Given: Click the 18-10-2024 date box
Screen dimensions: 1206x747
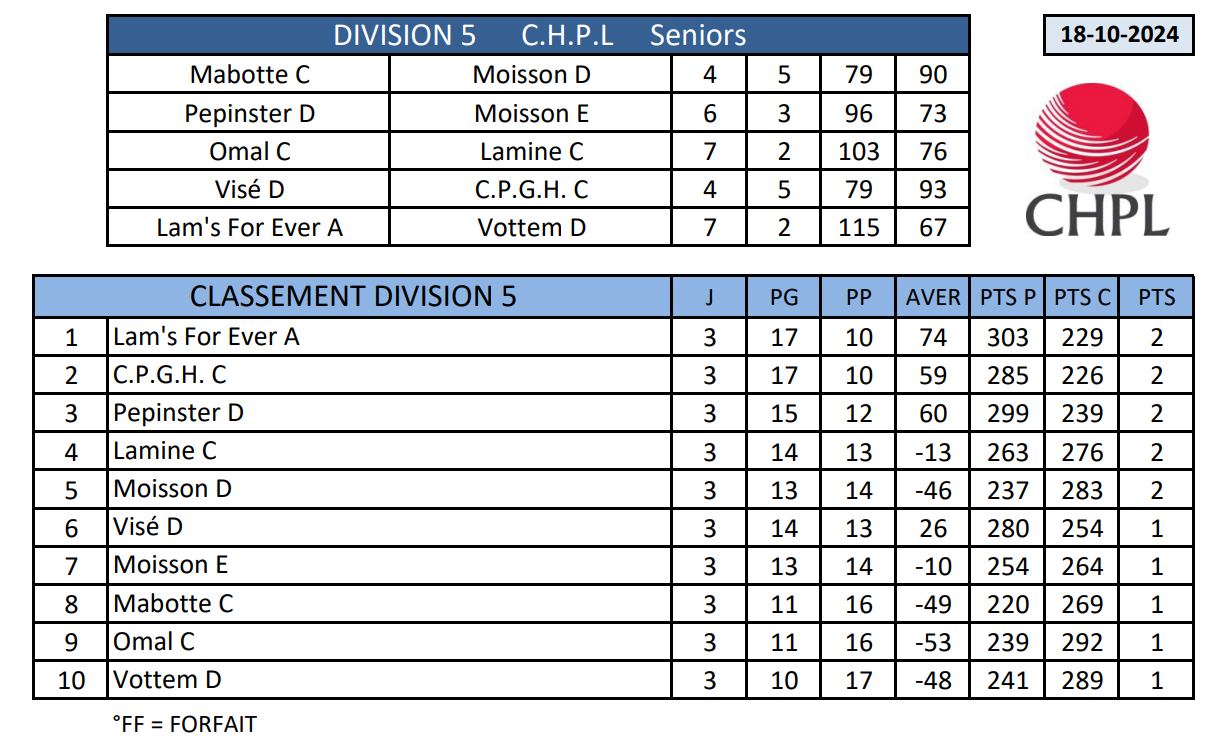Looking at the screenshot, I should click(x=1119, y=35).
